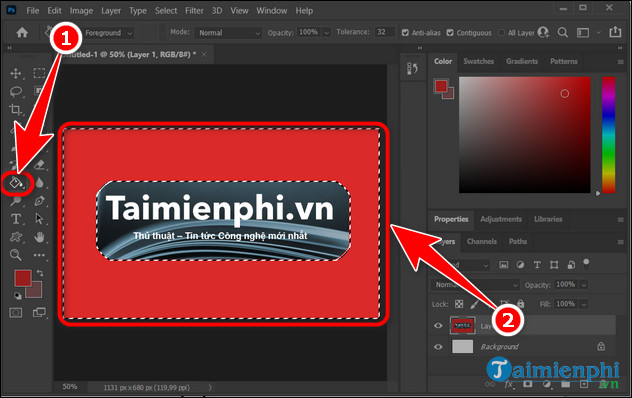Open the status bar info arrow
This screenshot has width=632, height=398.
[210, 387]
